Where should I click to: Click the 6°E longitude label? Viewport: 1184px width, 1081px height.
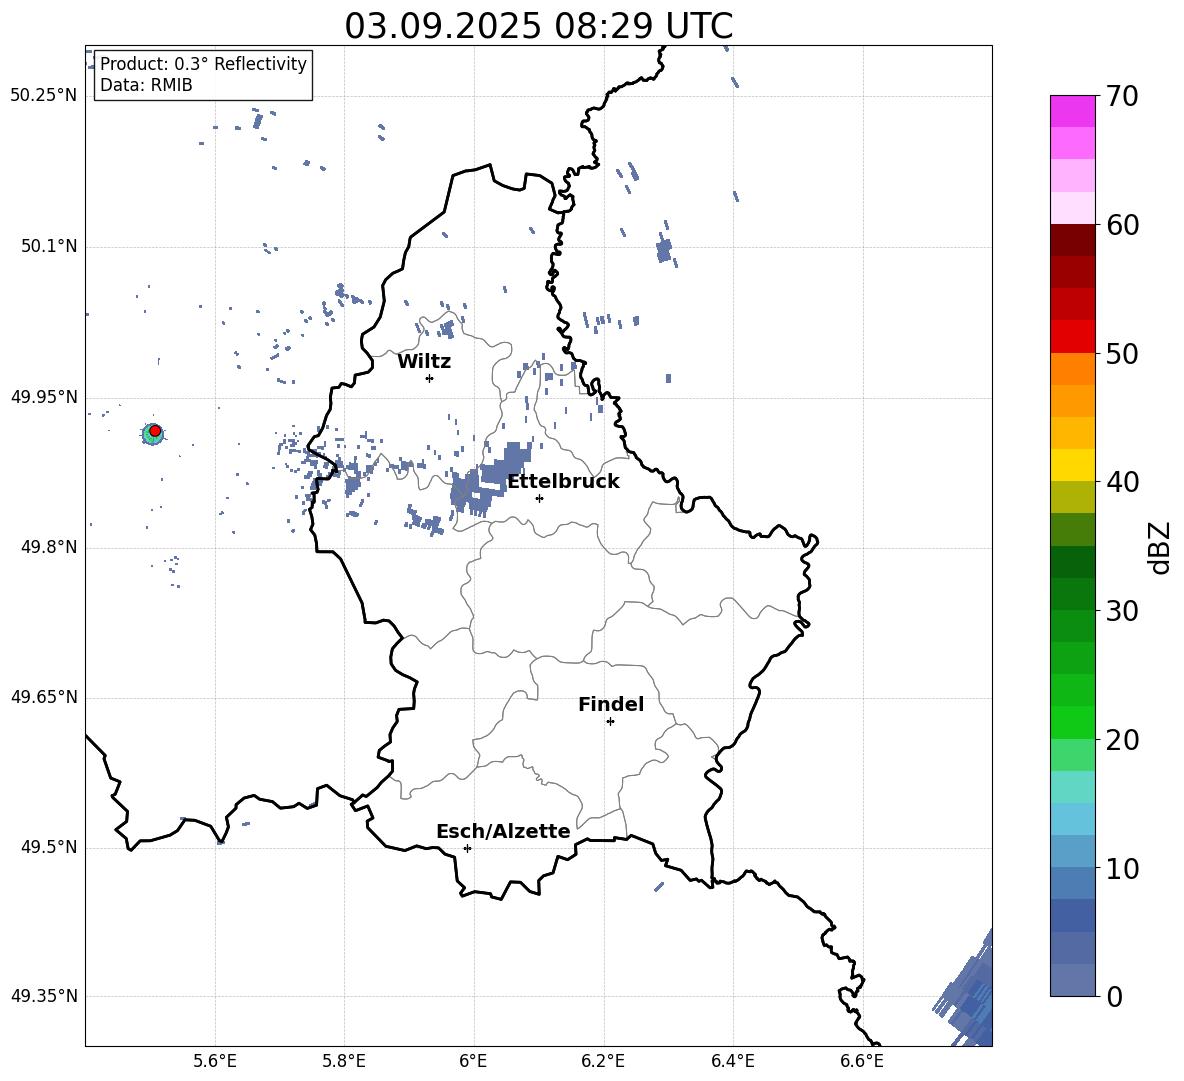tap(473, 1061)
